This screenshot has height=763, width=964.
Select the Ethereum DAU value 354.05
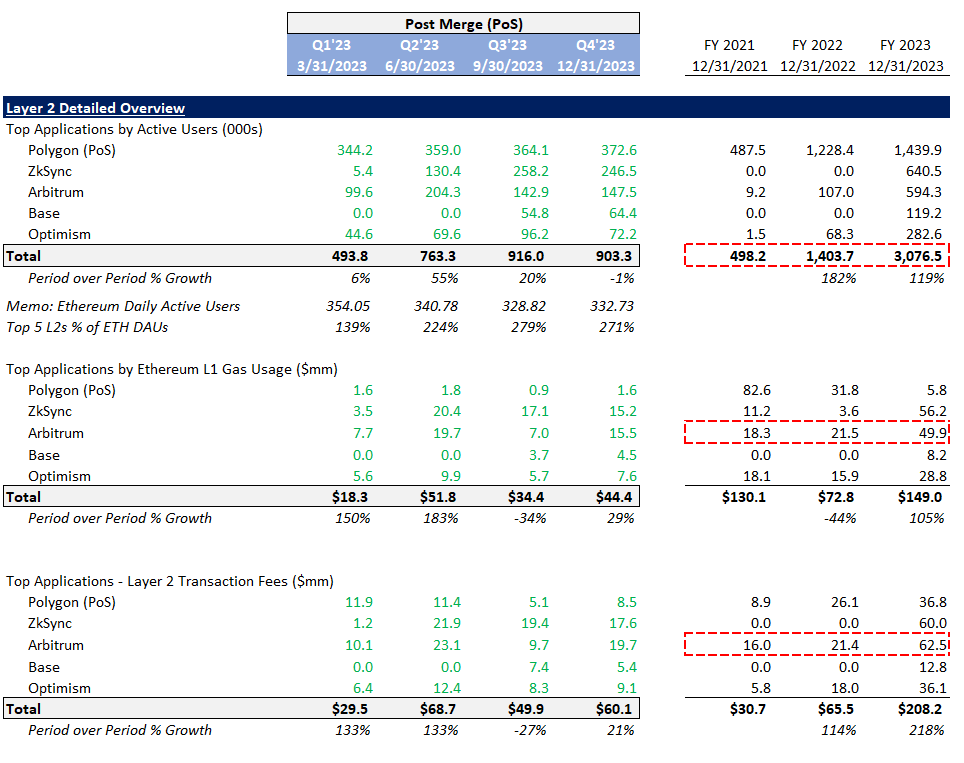pos(348,306)
